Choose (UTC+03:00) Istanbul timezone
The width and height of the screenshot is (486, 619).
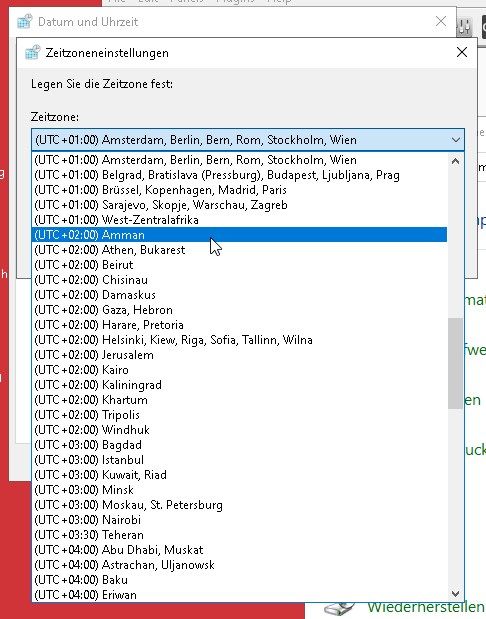[239, 460]
